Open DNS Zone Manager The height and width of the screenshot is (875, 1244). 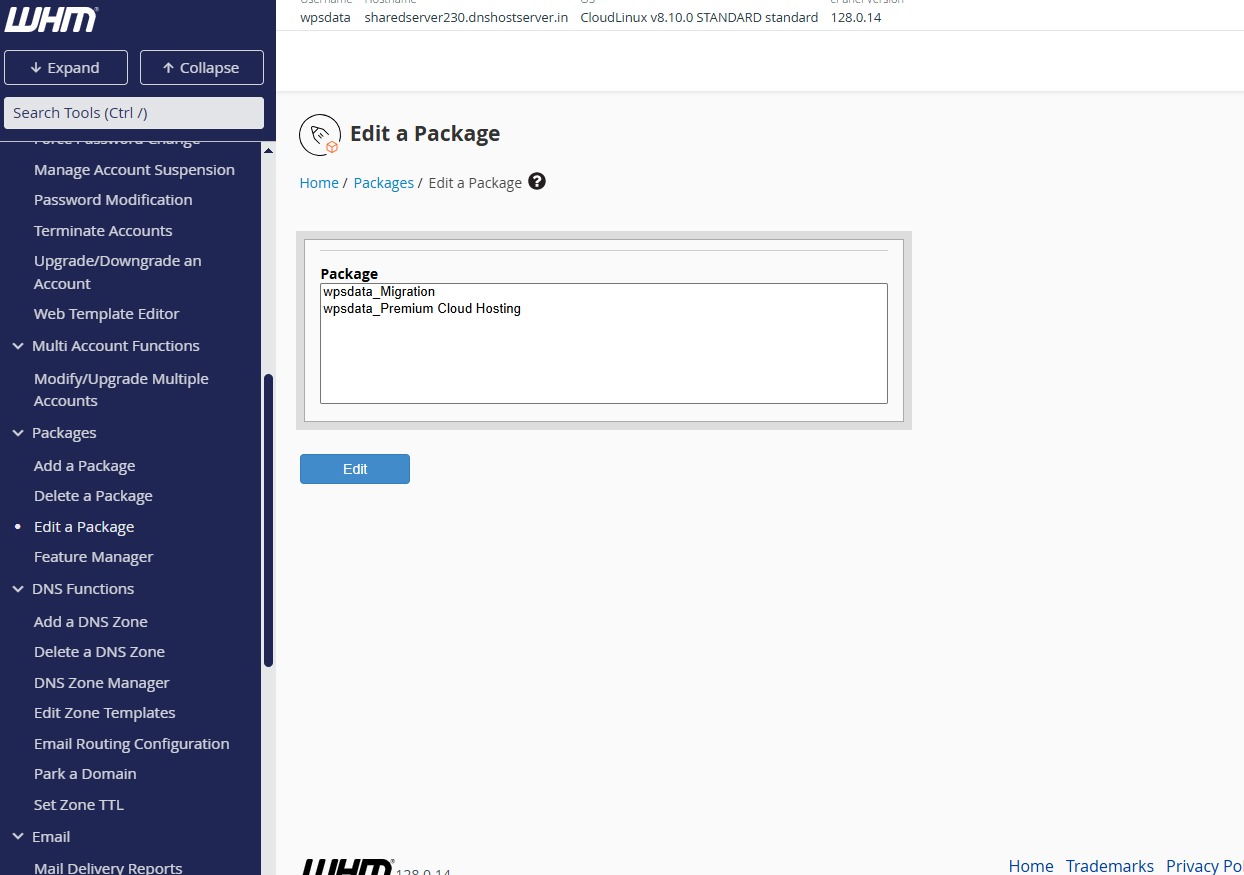(101, 683)
